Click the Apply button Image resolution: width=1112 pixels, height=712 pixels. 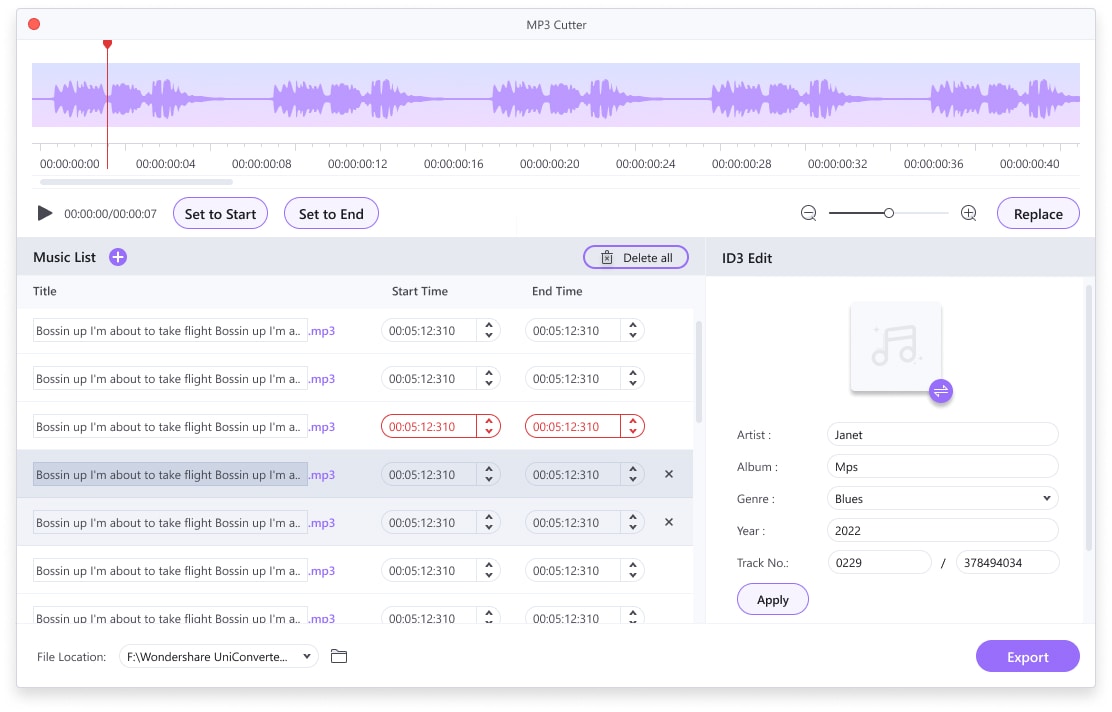pyautogui.click(x=772, y=600)
